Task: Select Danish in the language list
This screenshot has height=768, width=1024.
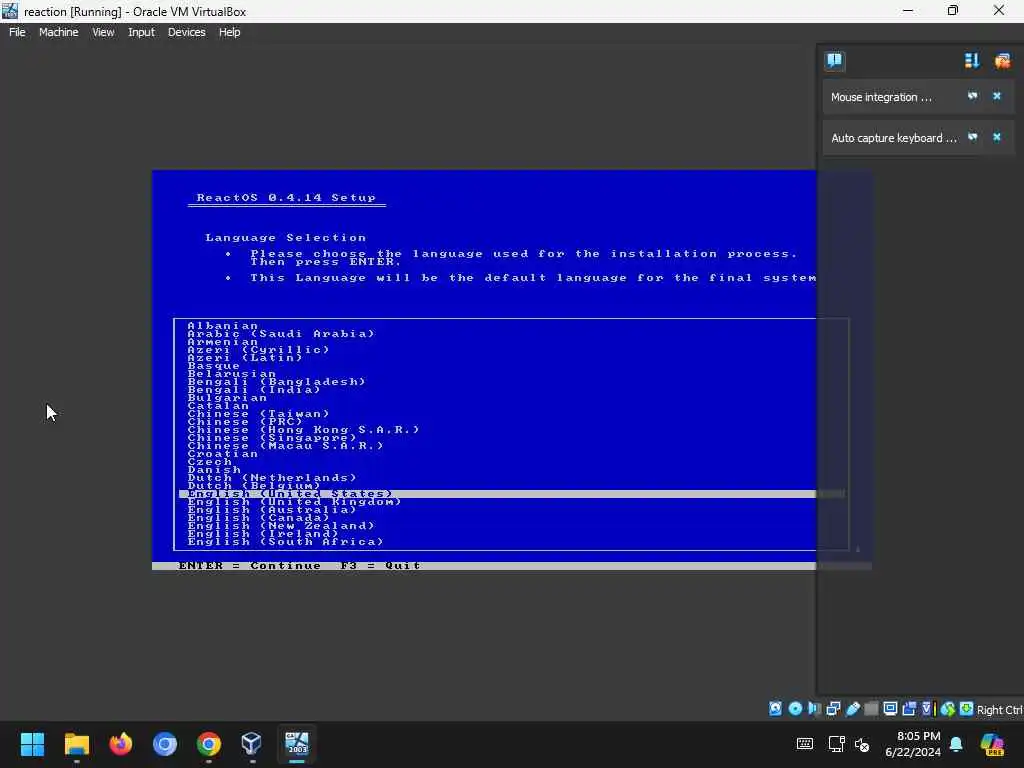Action: 214,470
